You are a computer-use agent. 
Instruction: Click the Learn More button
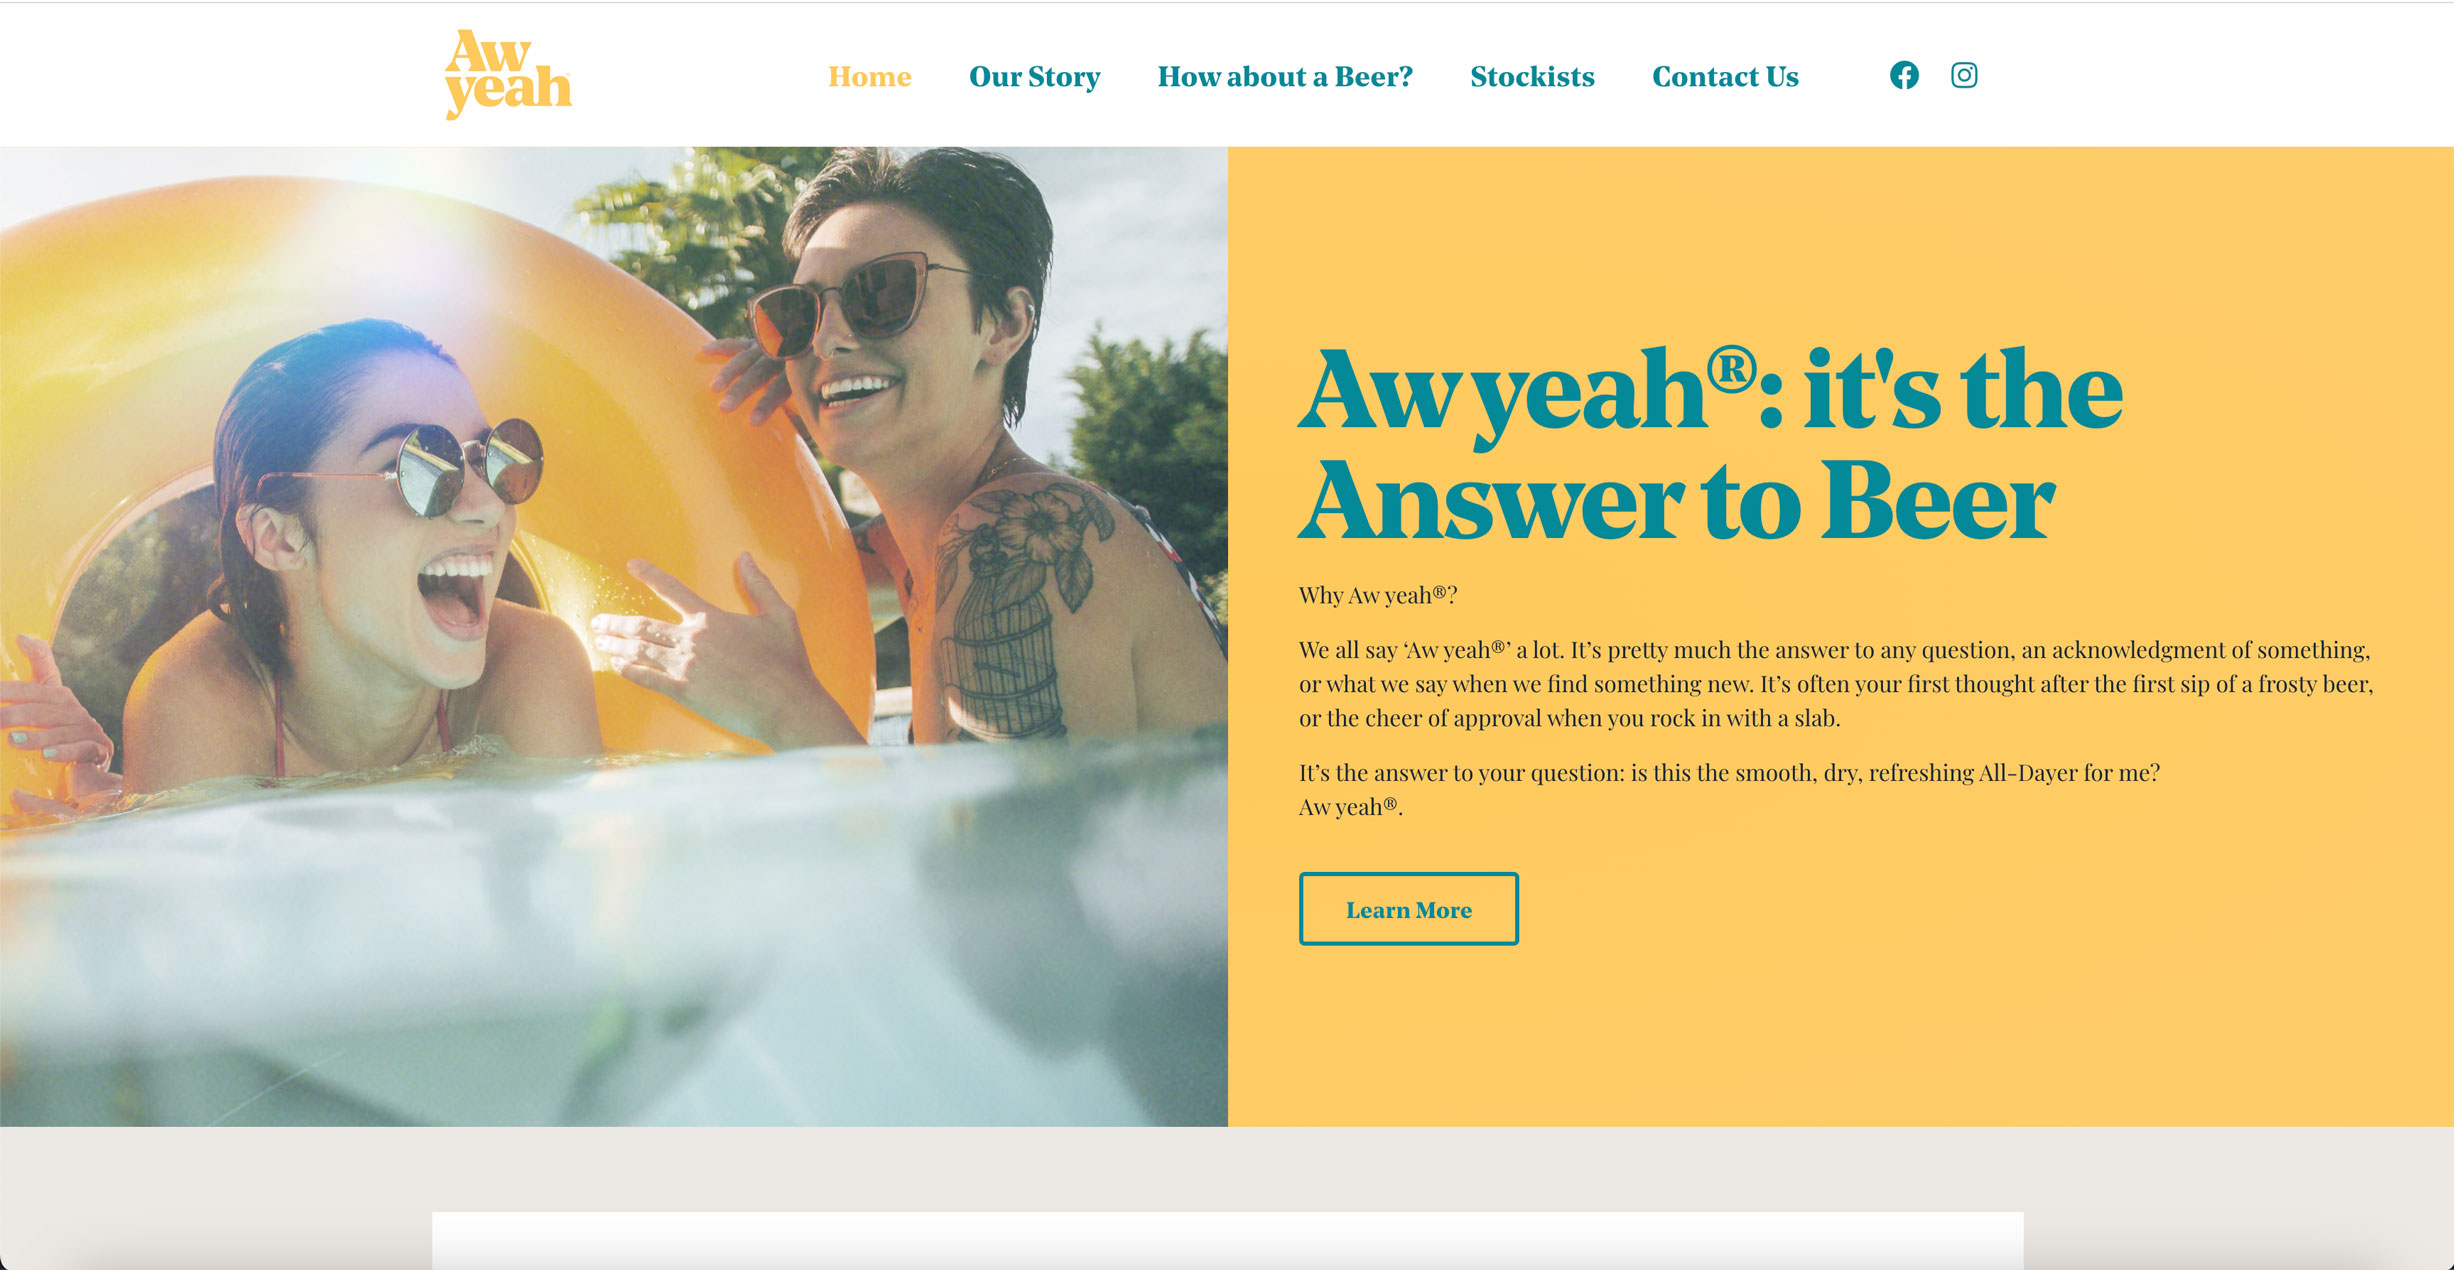(1408, 909)
